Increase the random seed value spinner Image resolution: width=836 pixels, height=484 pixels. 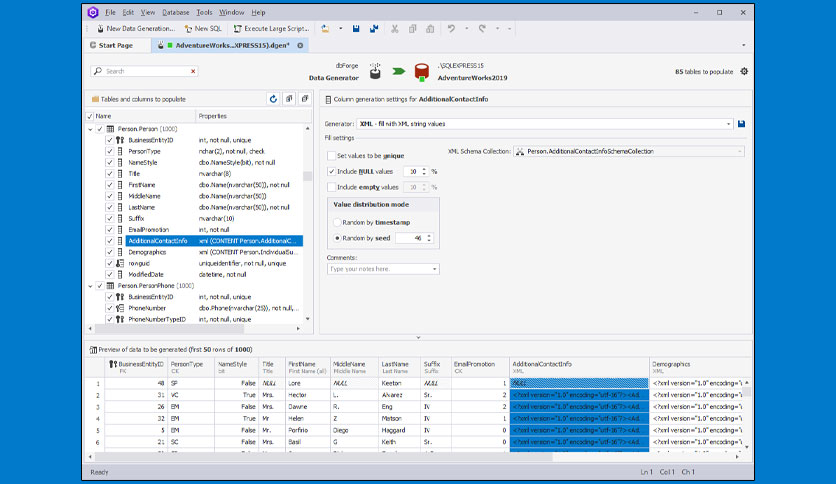pyautogui.click(x=429, y=236)
